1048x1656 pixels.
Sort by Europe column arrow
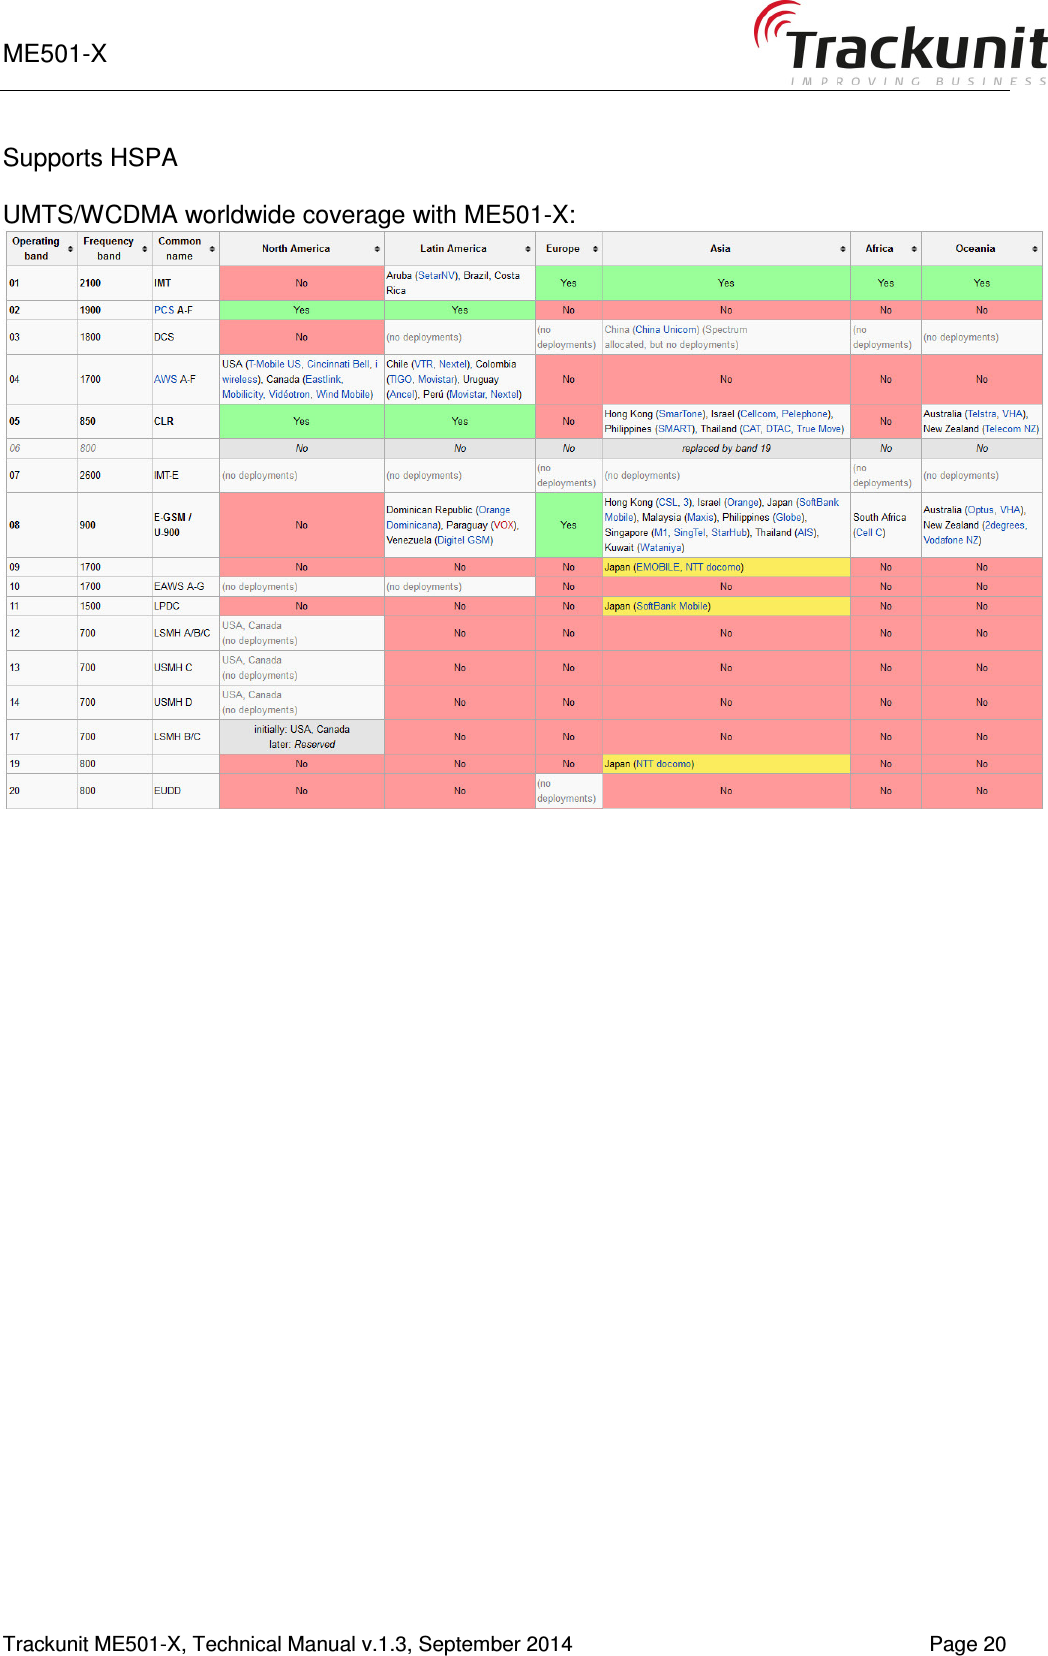pos(595,249)
